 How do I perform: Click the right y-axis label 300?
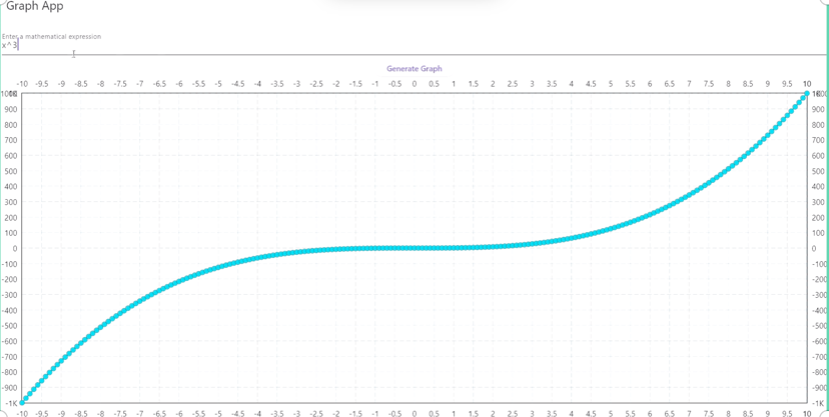point(820,202)
